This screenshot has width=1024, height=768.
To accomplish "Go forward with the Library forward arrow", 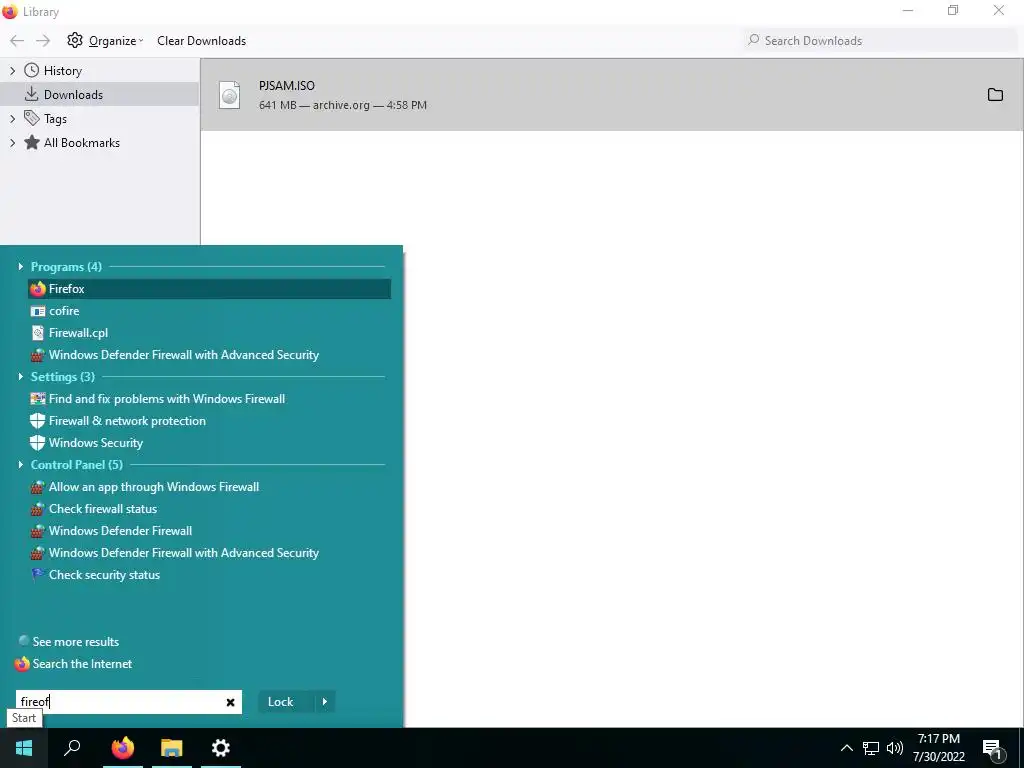I will [x=43, y=40].
